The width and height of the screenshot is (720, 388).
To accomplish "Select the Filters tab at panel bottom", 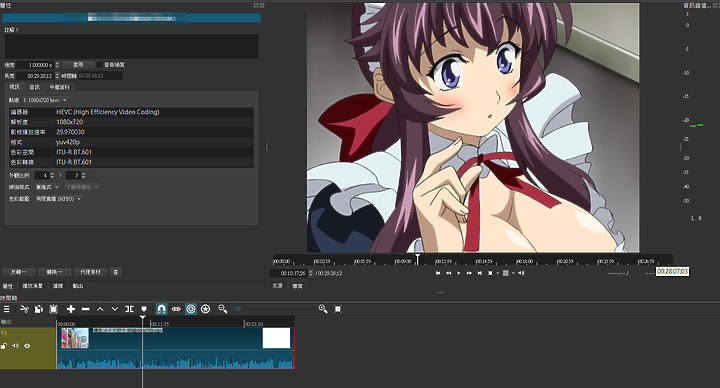I will pyautogui.click(x=58, y=286).
